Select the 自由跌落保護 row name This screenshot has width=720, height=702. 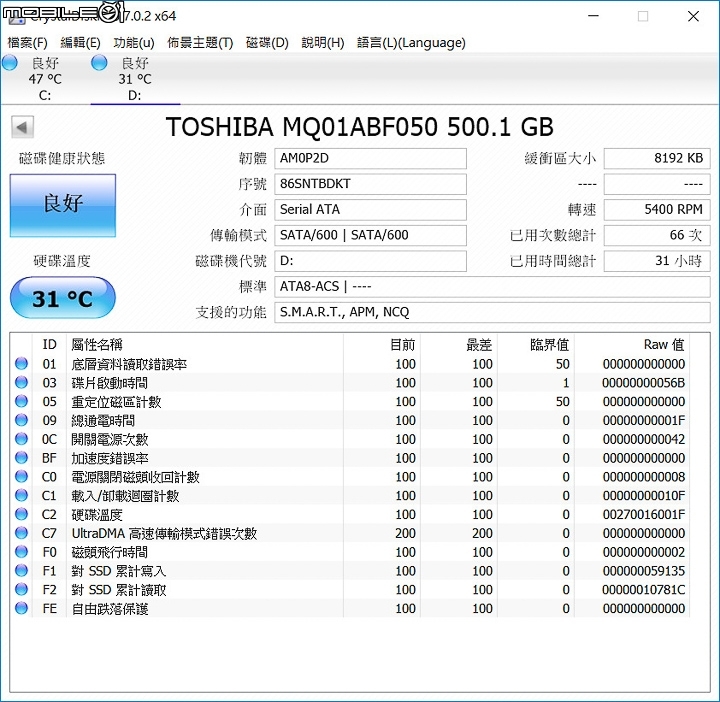point(110,609)
